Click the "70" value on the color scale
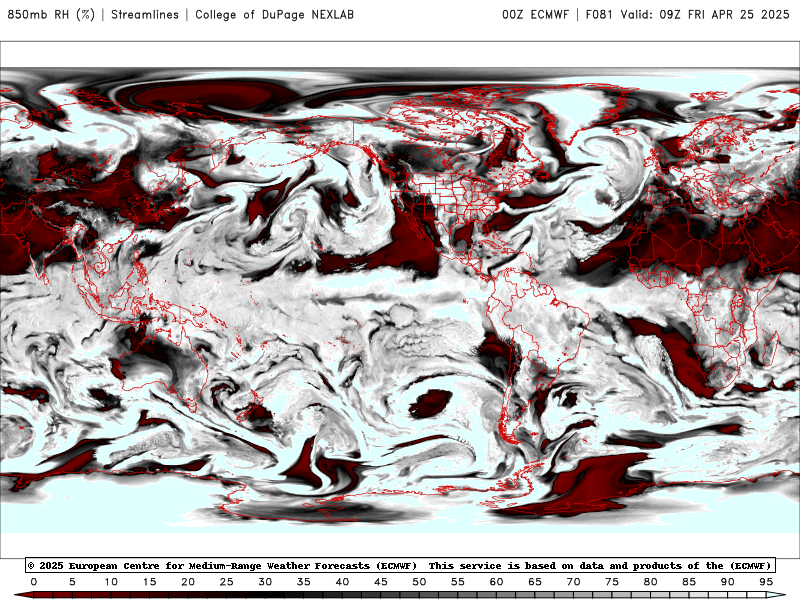 tap(573, 582)
